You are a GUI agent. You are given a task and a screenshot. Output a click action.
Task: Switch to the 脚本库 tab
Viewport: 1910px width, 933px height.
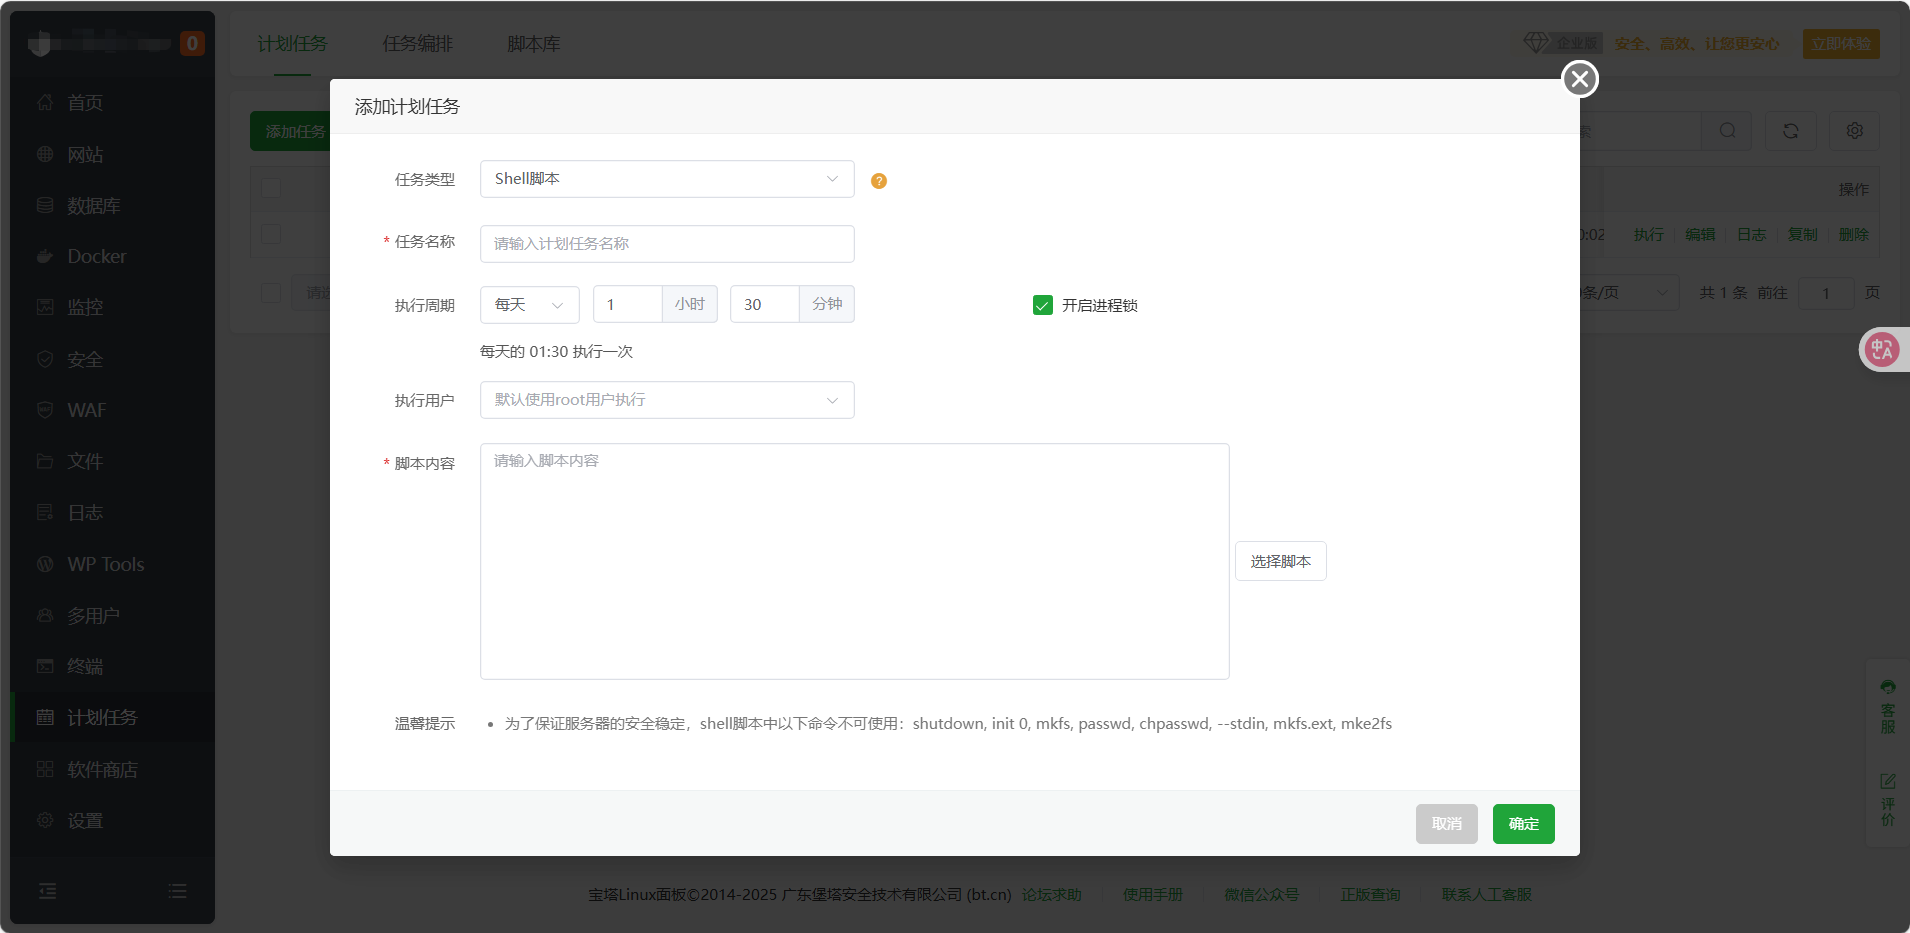coord(533,44)
